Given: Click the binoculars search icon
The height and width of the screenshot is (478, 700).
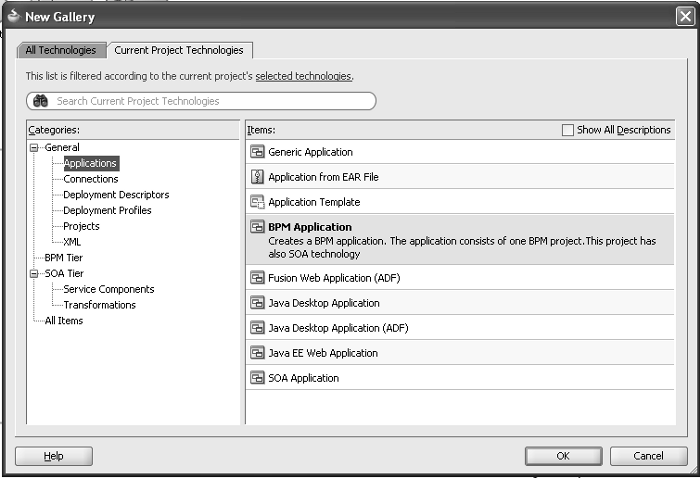Looking at the screenshot, I should point(41,101).
